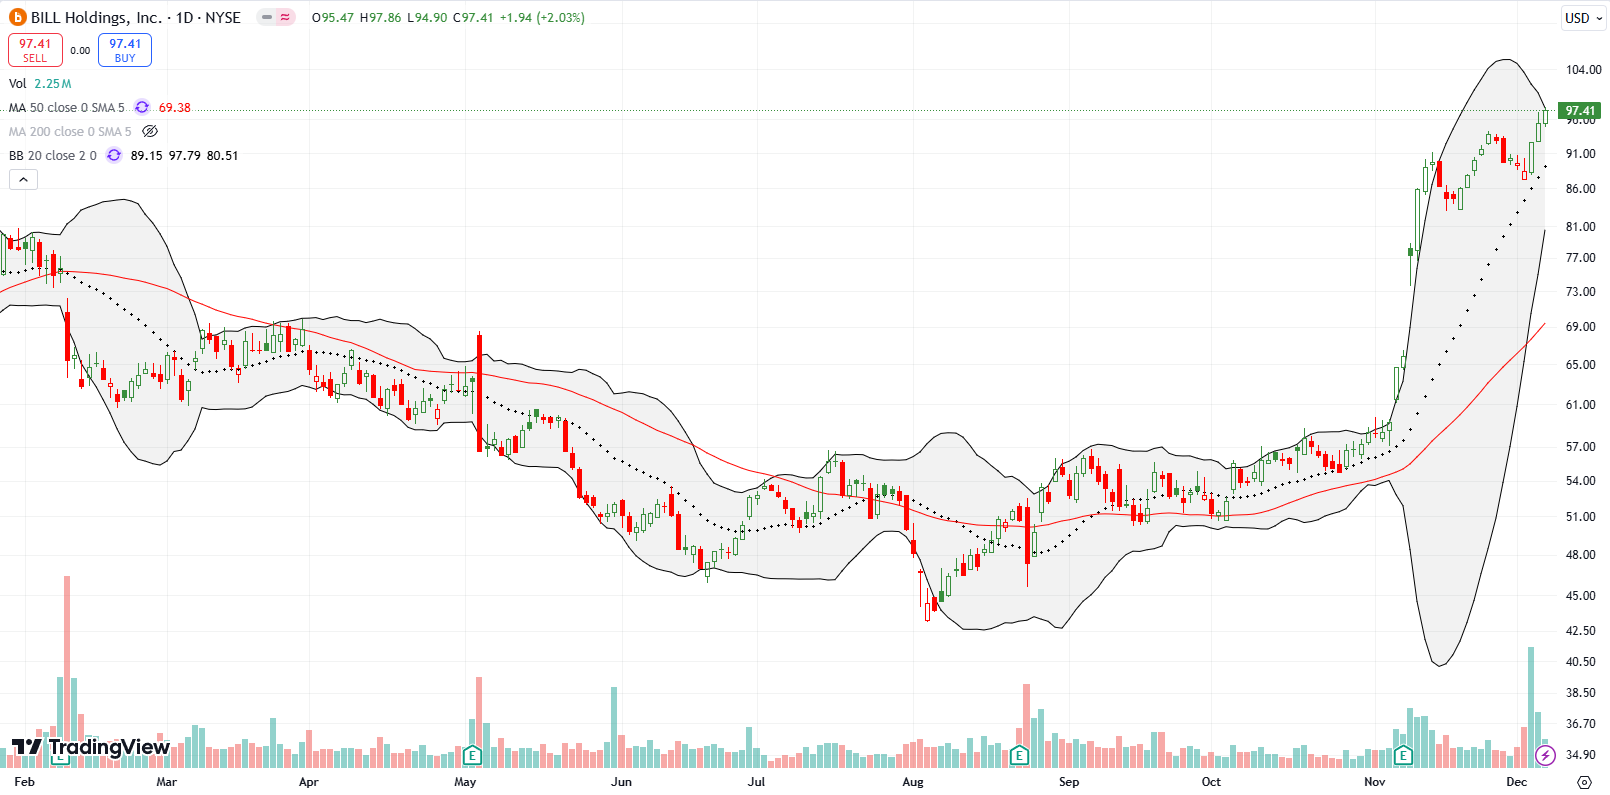Open the earnings marker E near September
The height and width of the screenshot is (795, 1610).
[x=1019, y=755]
